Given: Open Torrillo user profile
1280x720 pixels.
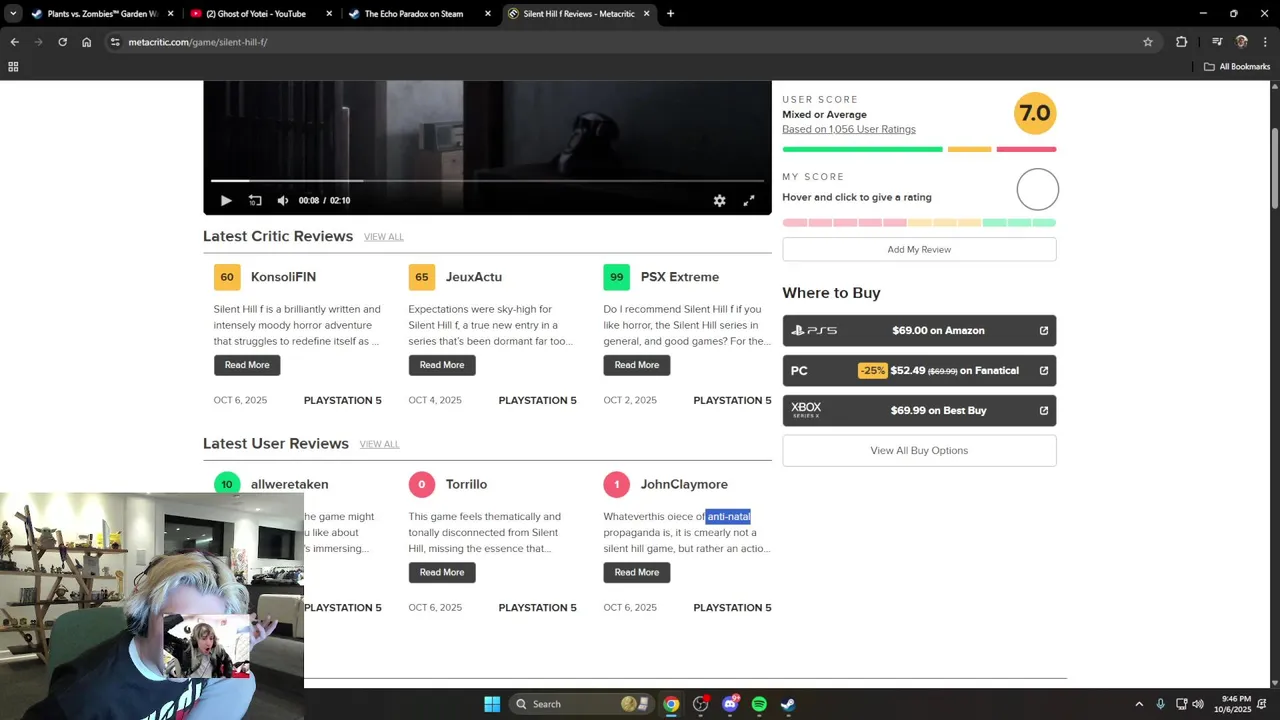Looking at the screenshot, I should (x=466, y=484).
